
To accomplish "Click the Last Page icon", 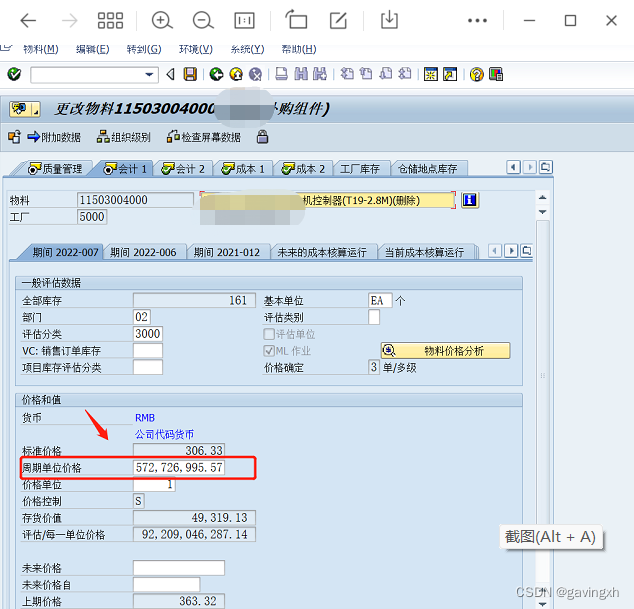I will pyautogui.click(x=405, y=74).
